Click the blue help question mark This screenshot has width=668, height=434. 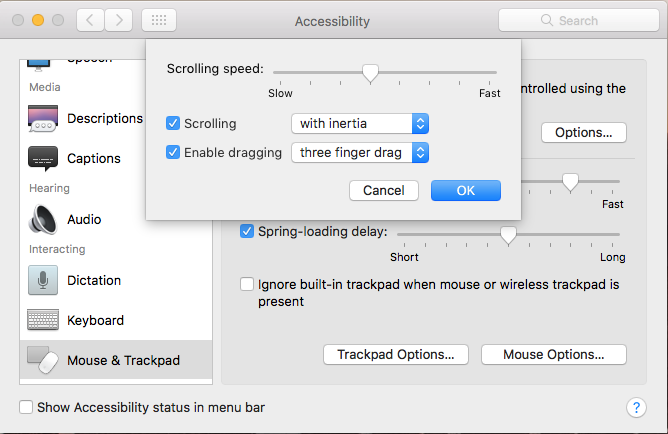tap(636, 407)
